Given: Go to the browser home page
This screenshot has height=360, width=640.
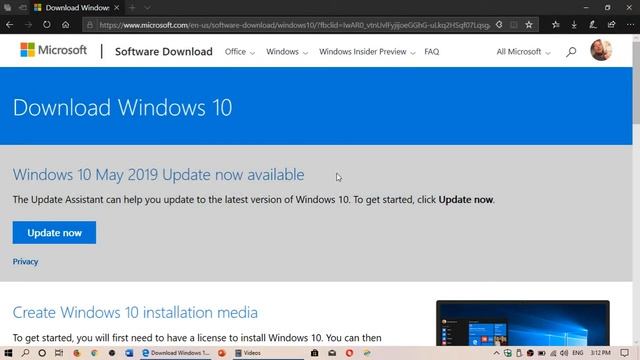Looking at the screenshot, I should click(65, 25).
